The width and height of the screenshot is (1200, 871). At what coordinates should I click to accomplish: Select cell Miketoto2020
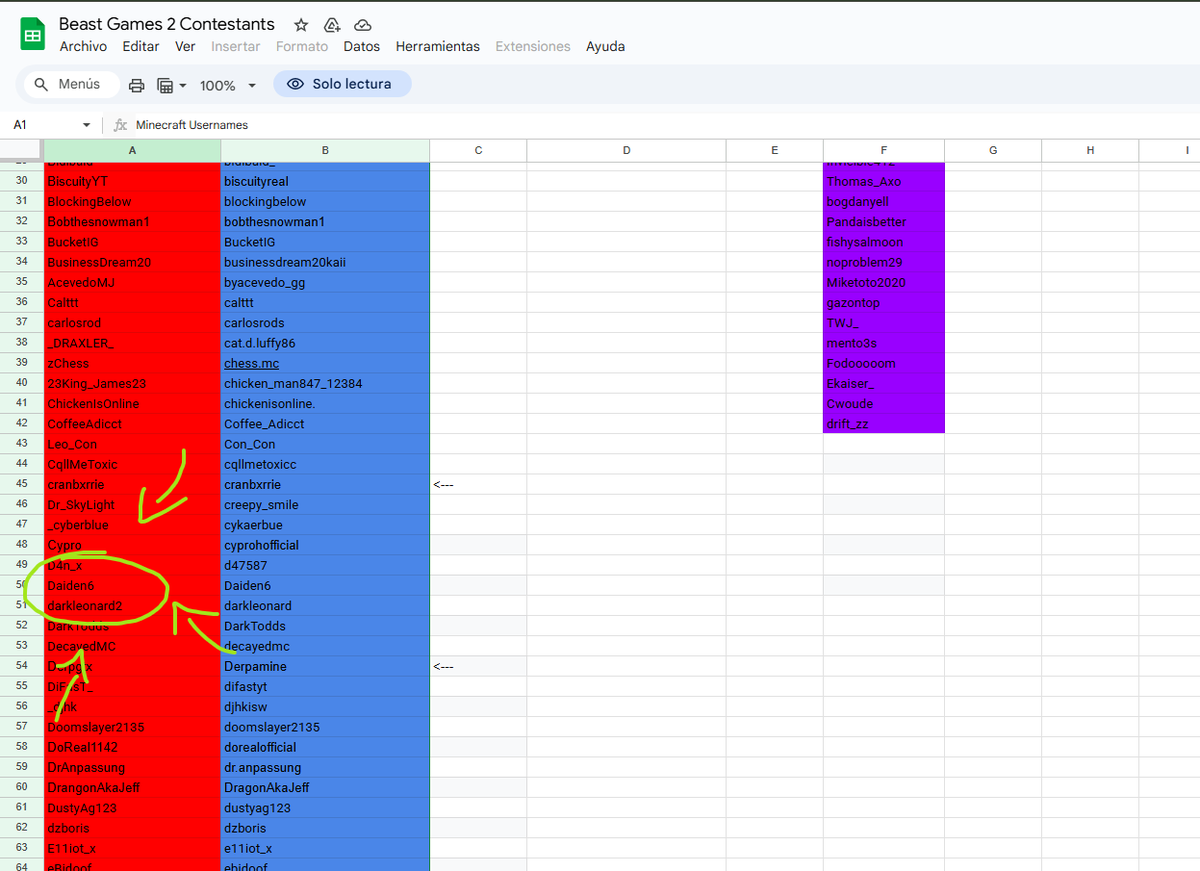point(884,282)
